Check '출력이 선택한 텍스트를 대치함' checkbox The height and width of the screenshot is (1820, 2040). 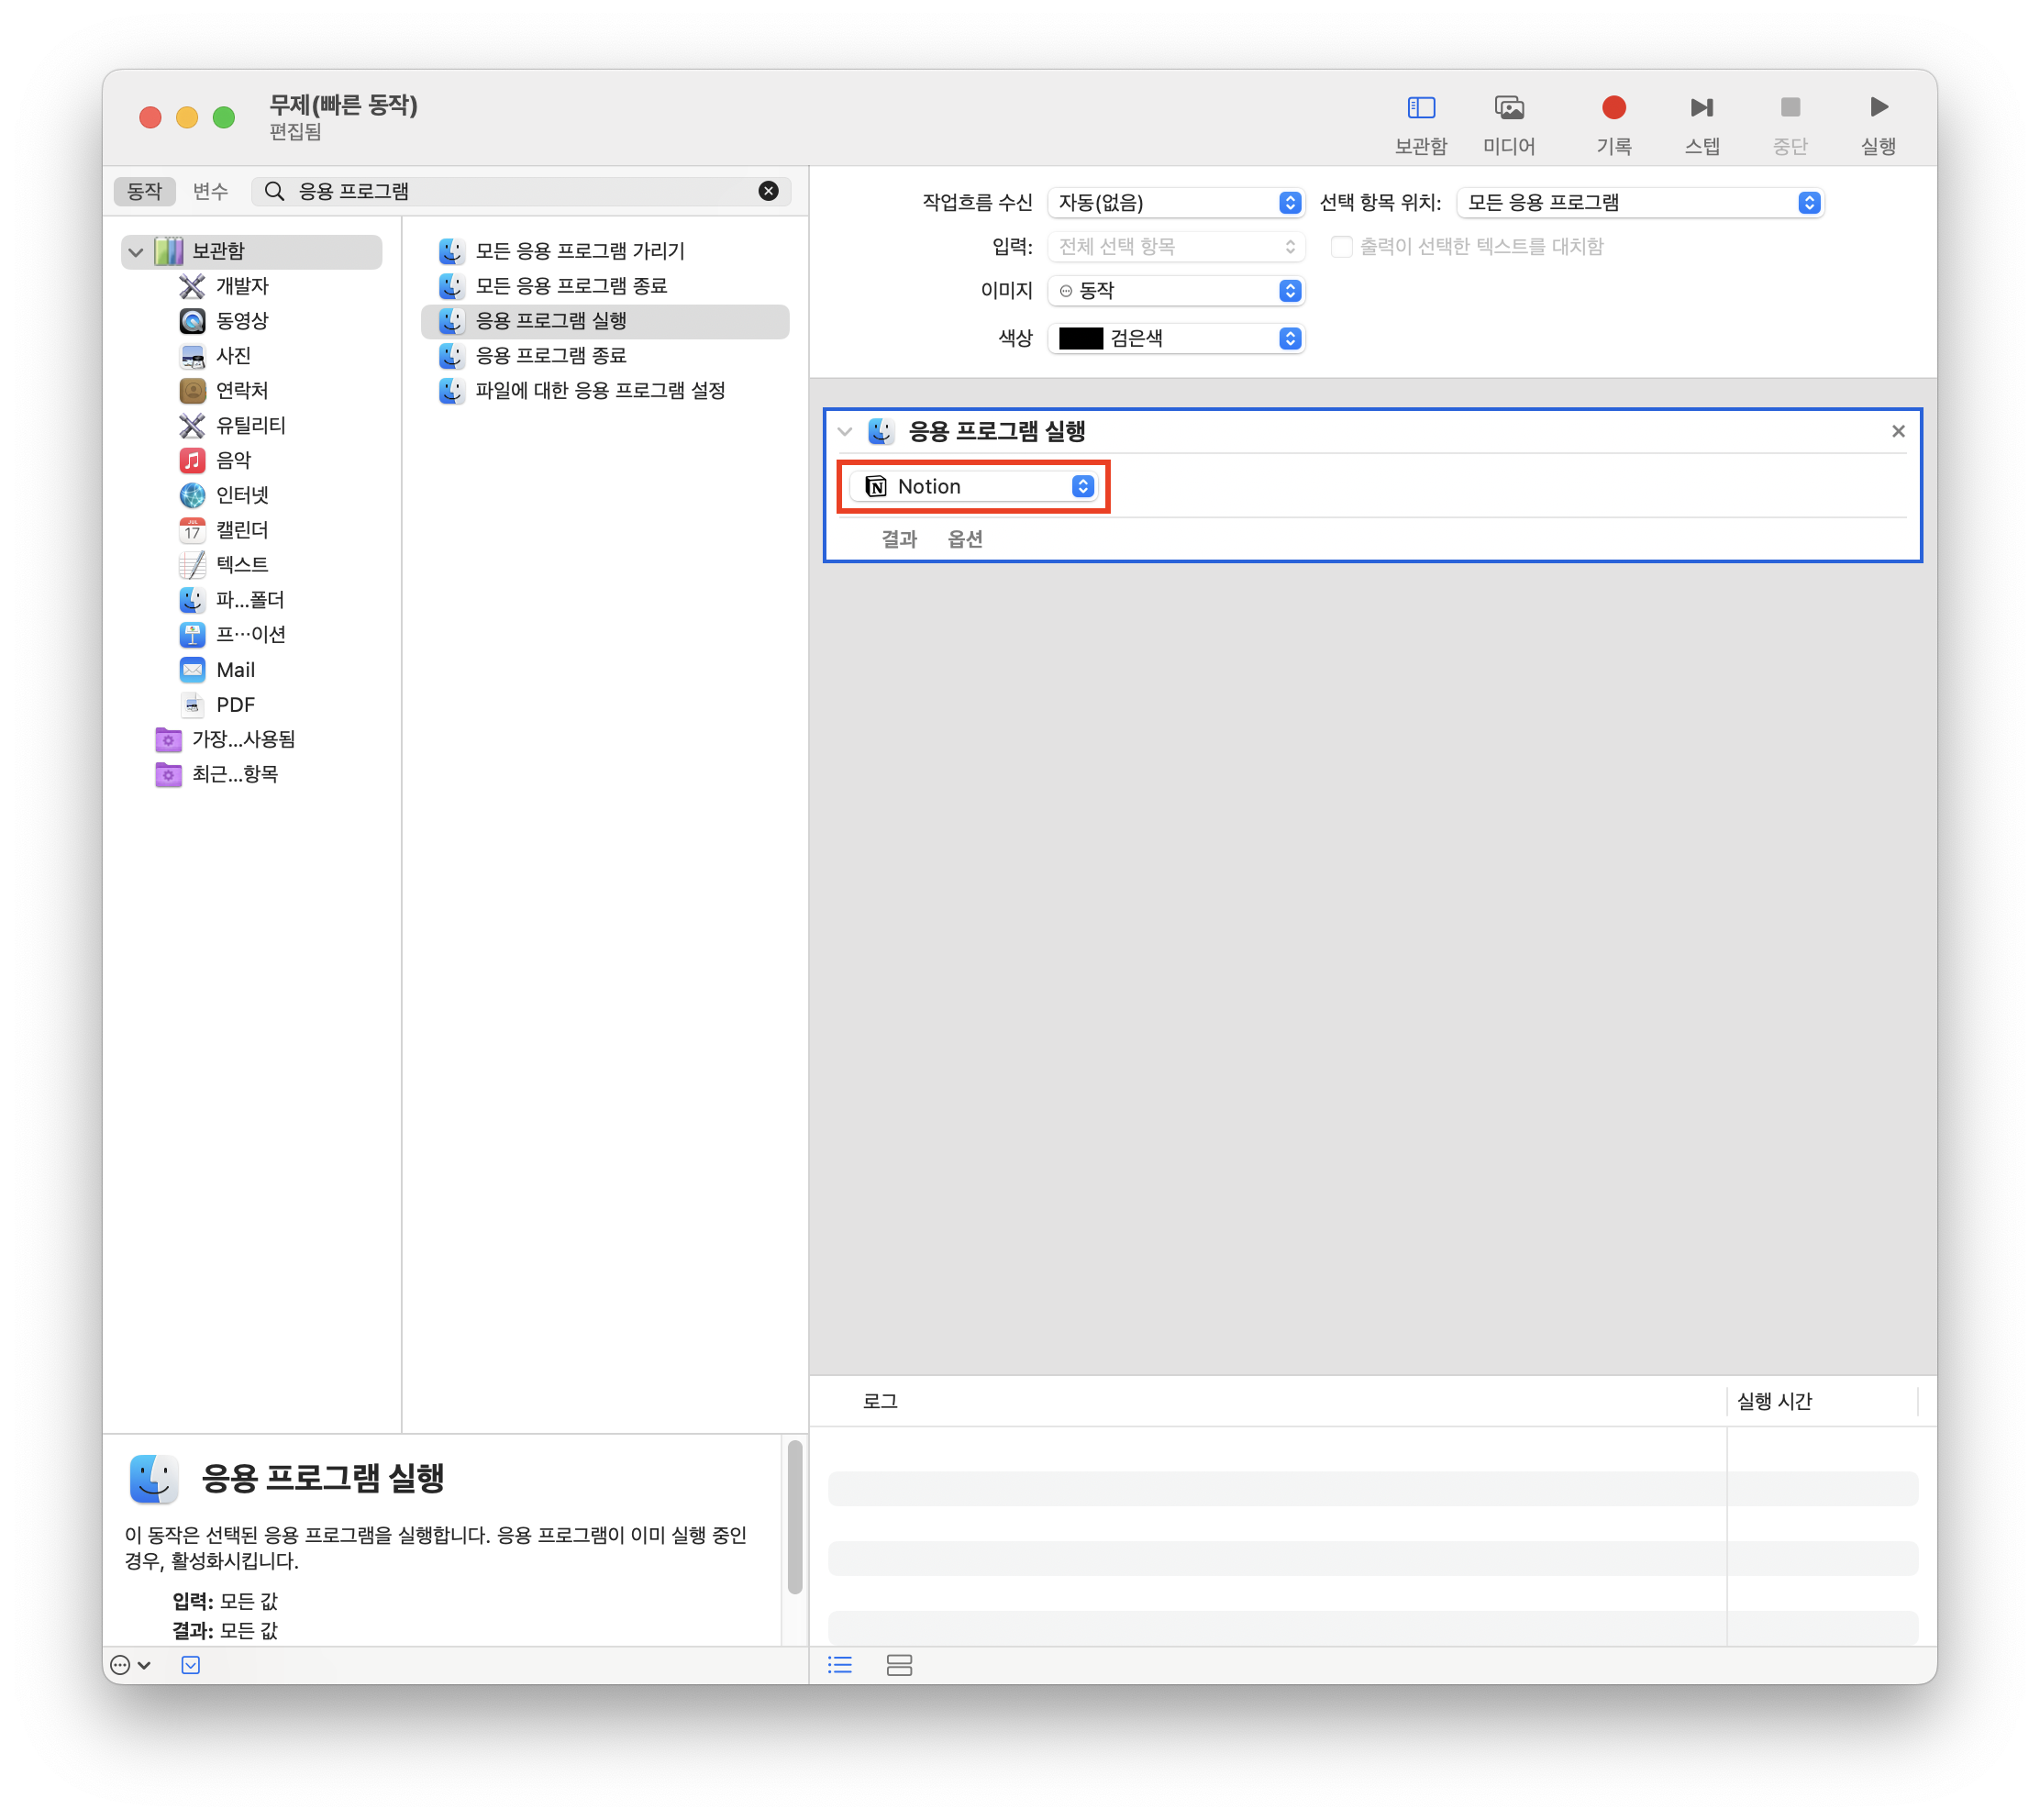(x=1341, y=246)
